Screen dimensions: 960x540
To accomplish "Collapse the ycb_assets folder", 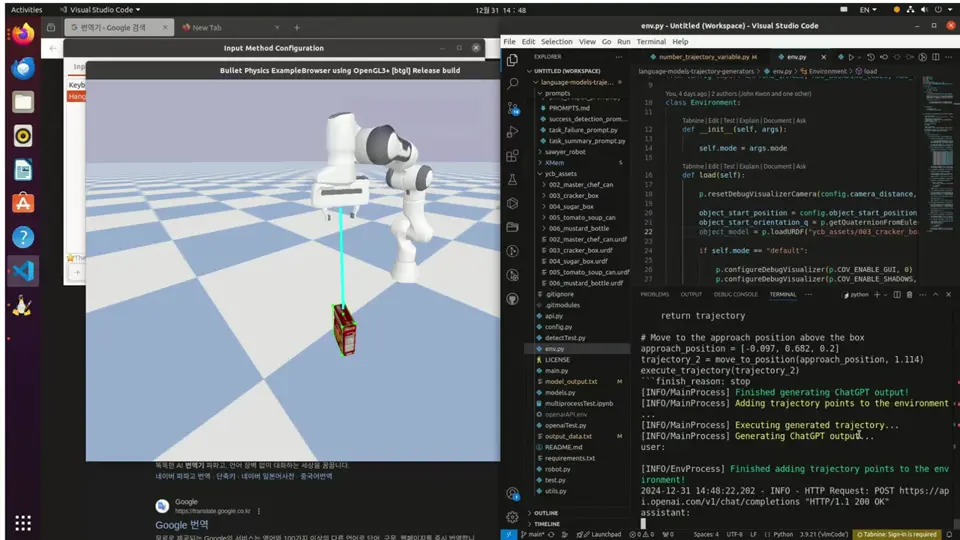I will tap(560, 174).
